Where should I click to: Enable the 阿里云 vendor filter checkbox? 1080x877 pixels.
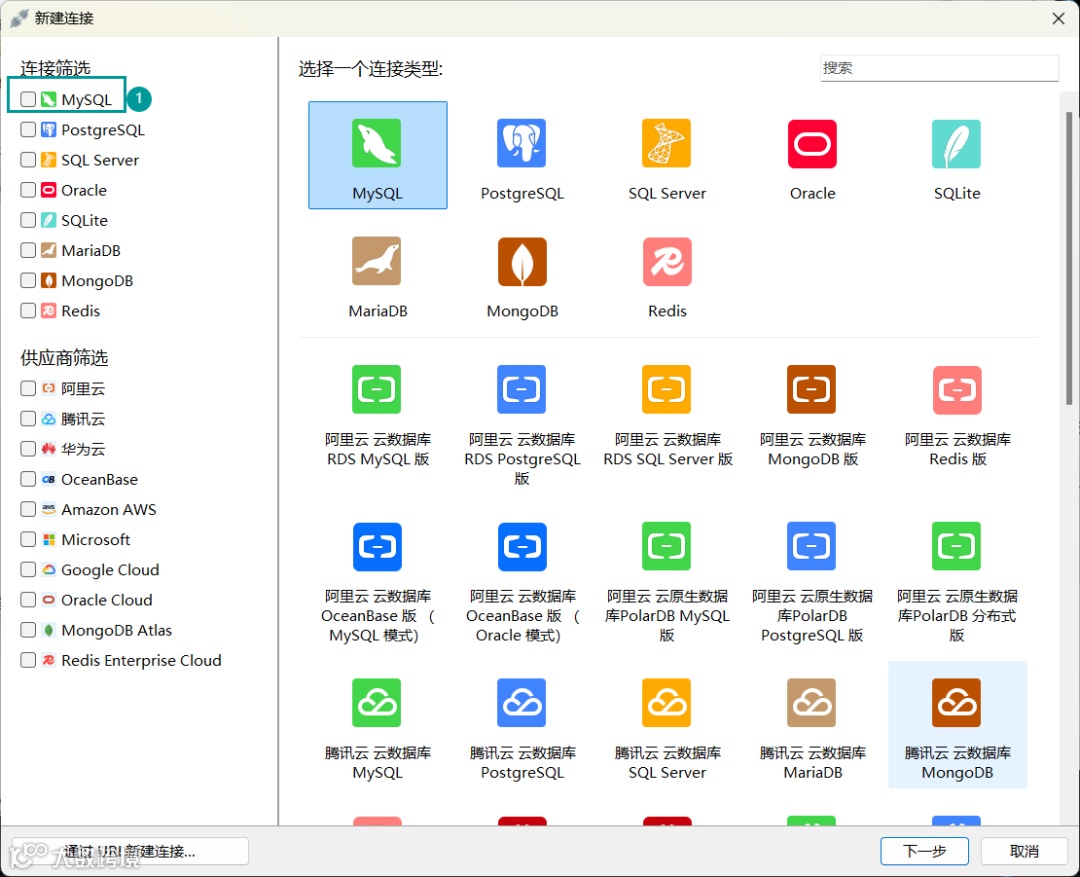point(28,389)
